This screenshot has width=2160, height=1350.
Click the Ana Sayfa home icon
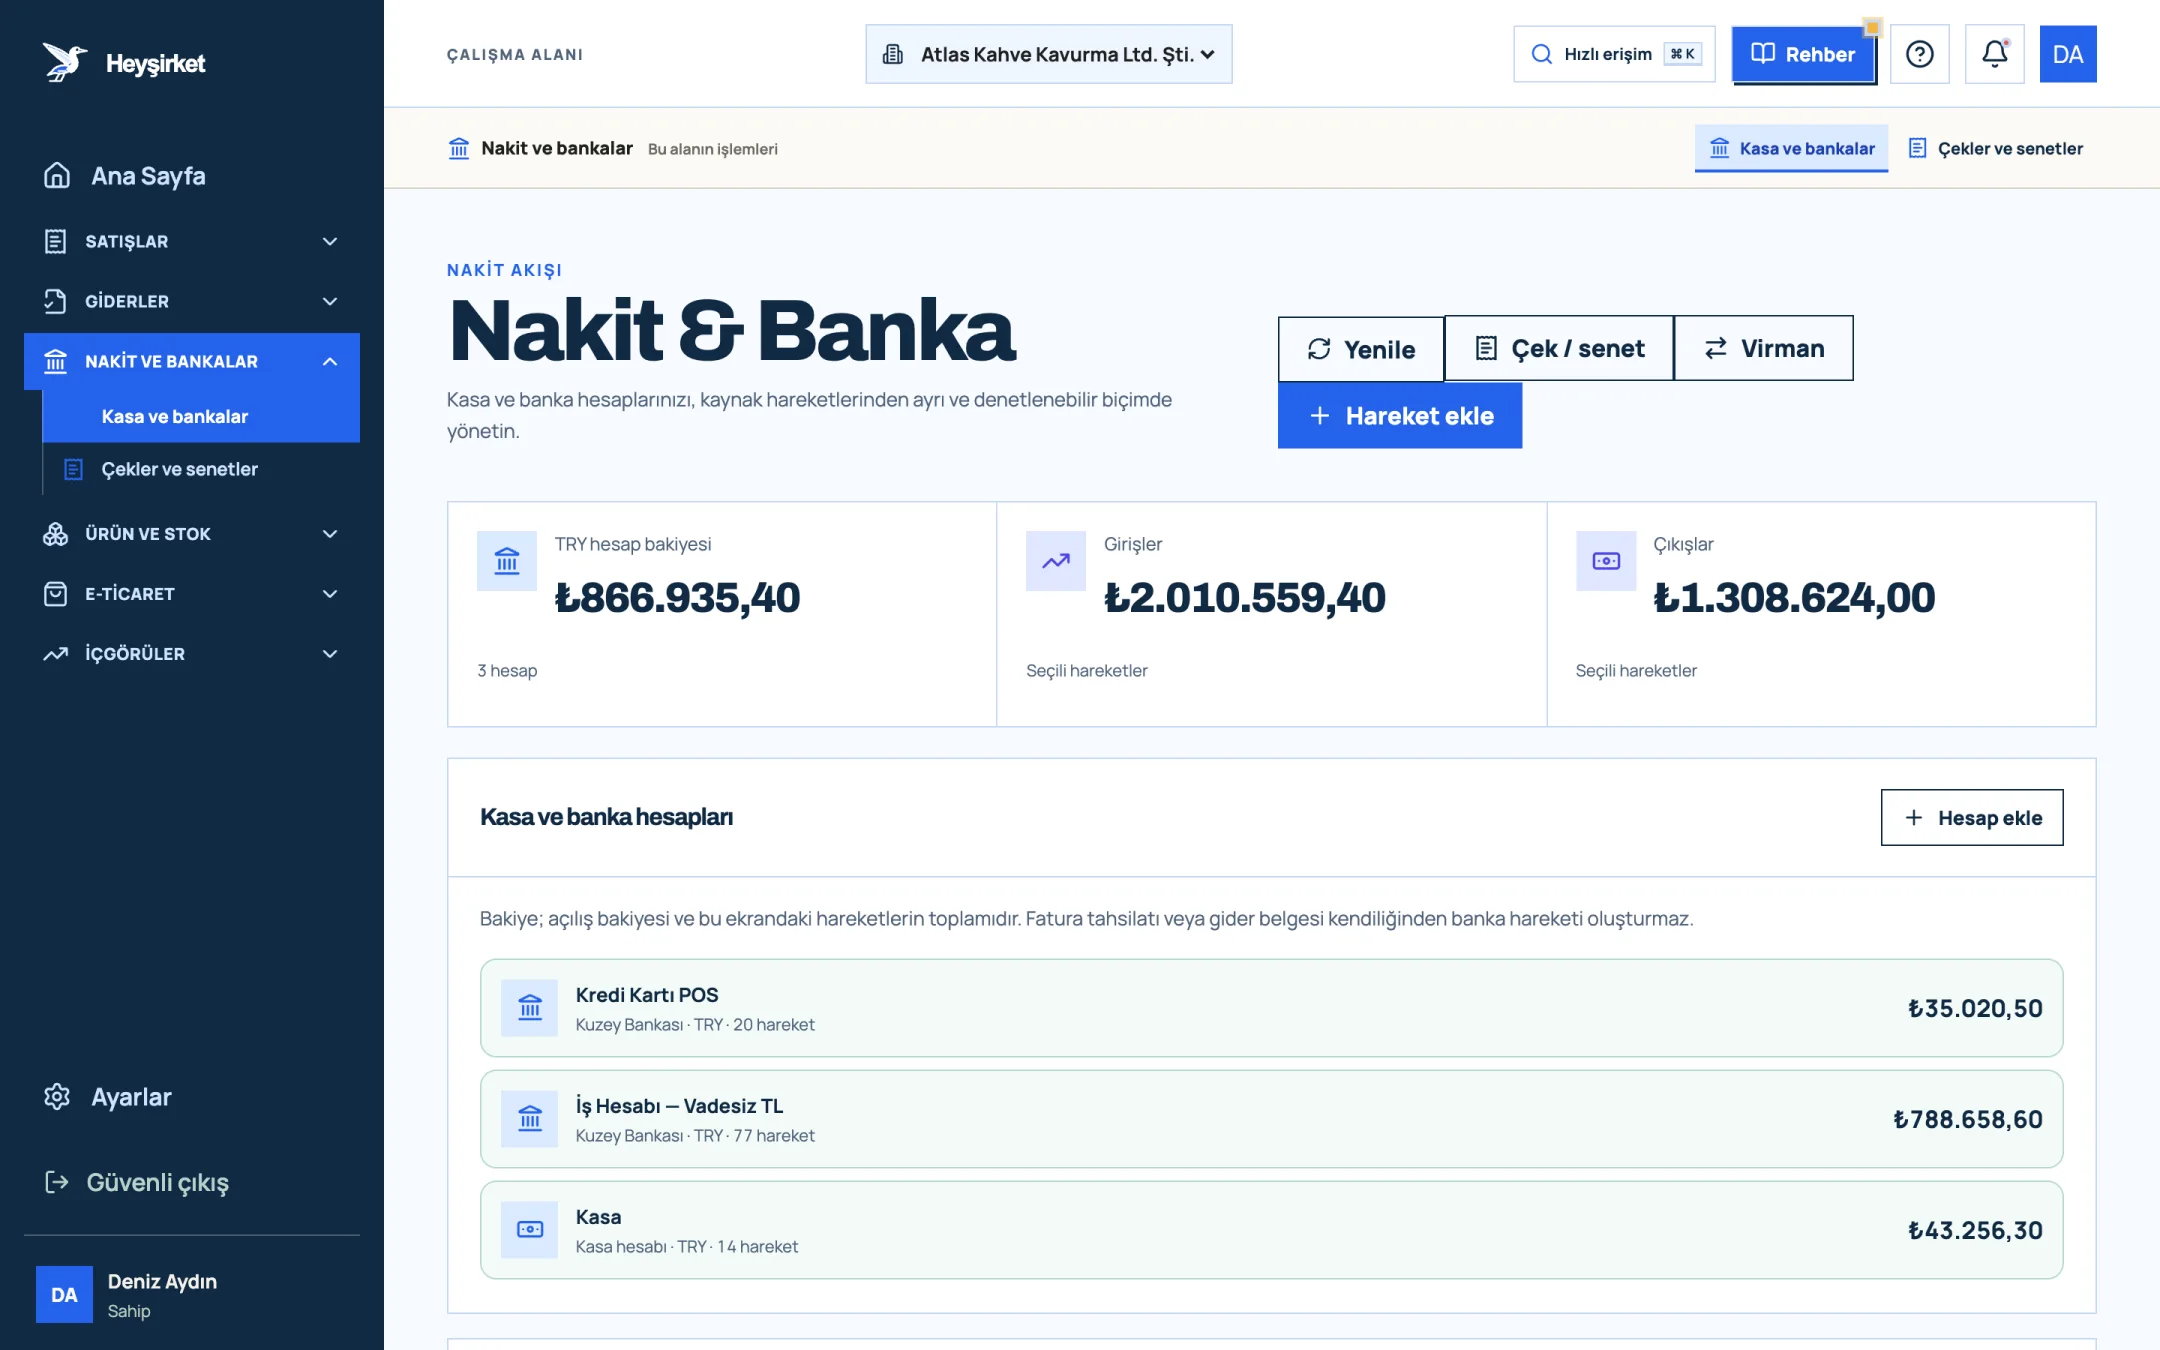click(x=57, y=176)
